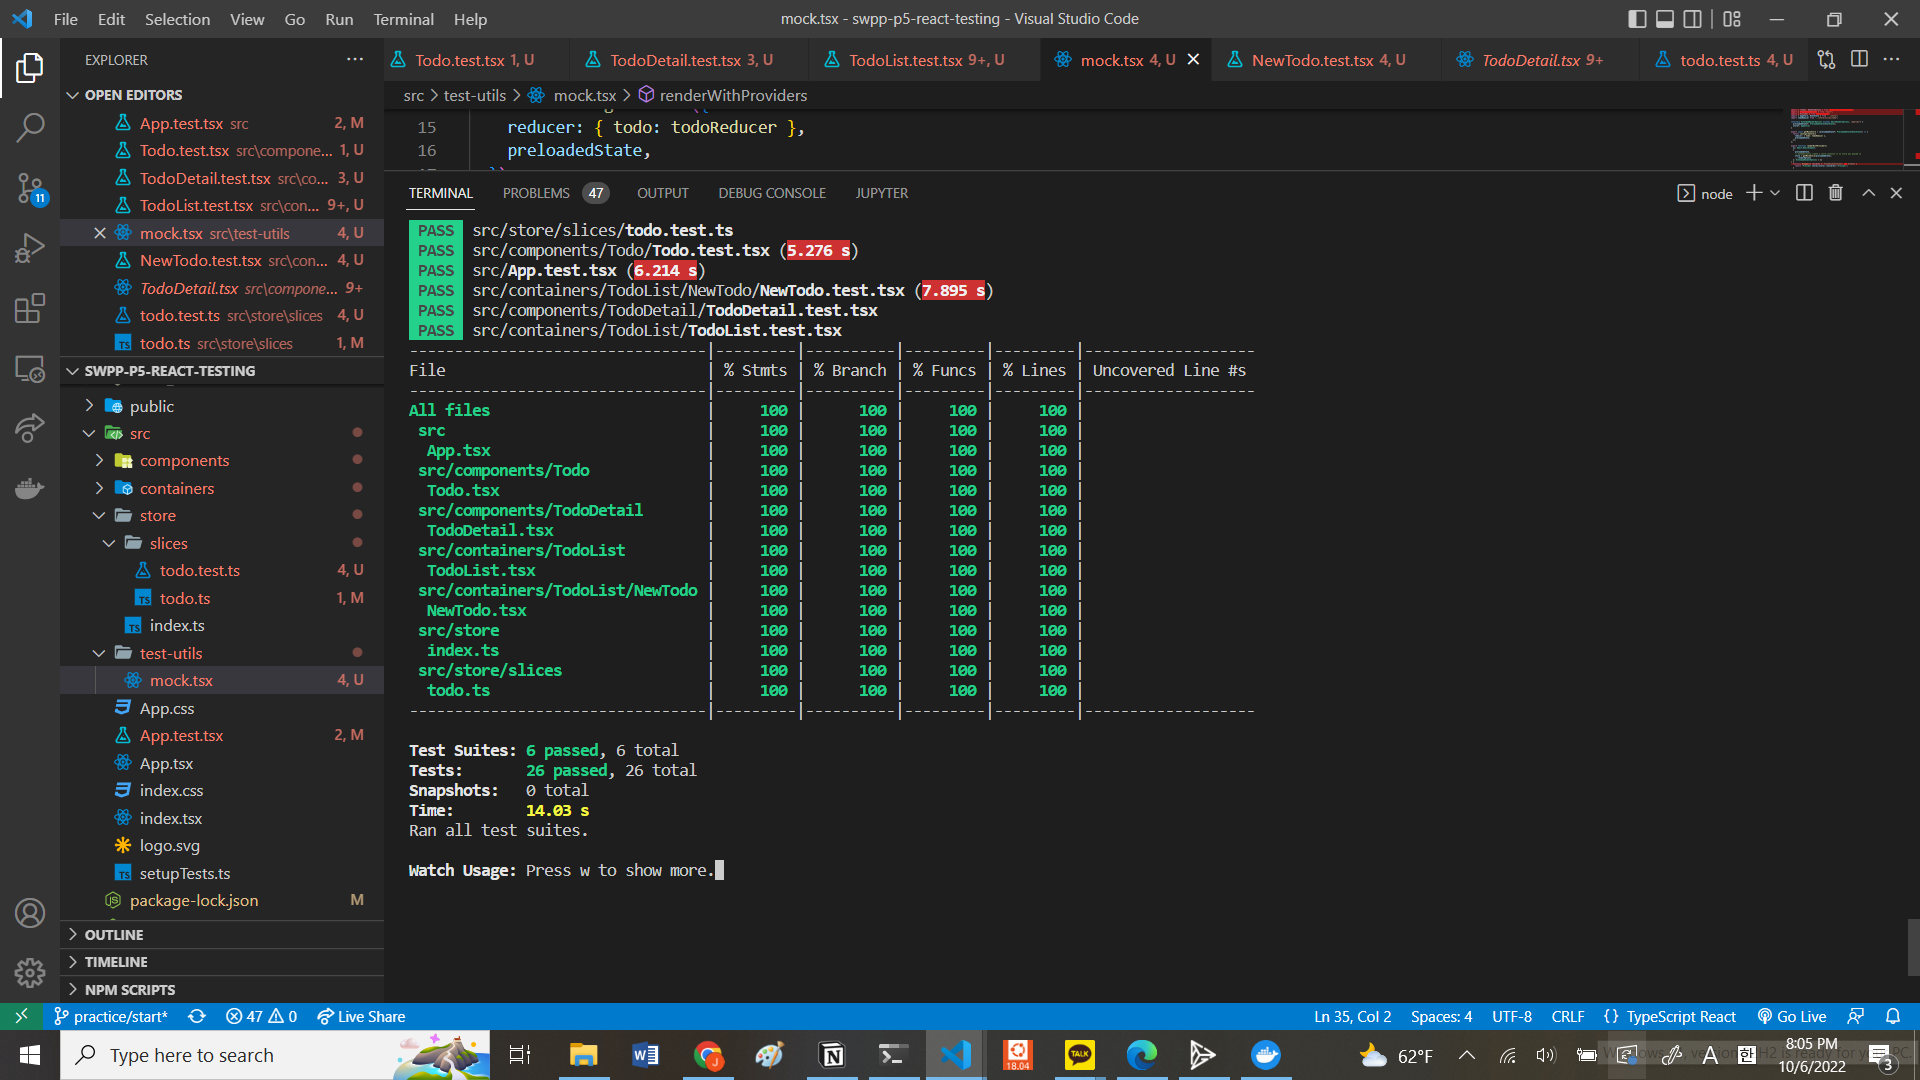The height and width of the screenshot is (1080, 1920).
Task: Click Go Live in status bar
Action: click(1792, 1016)
